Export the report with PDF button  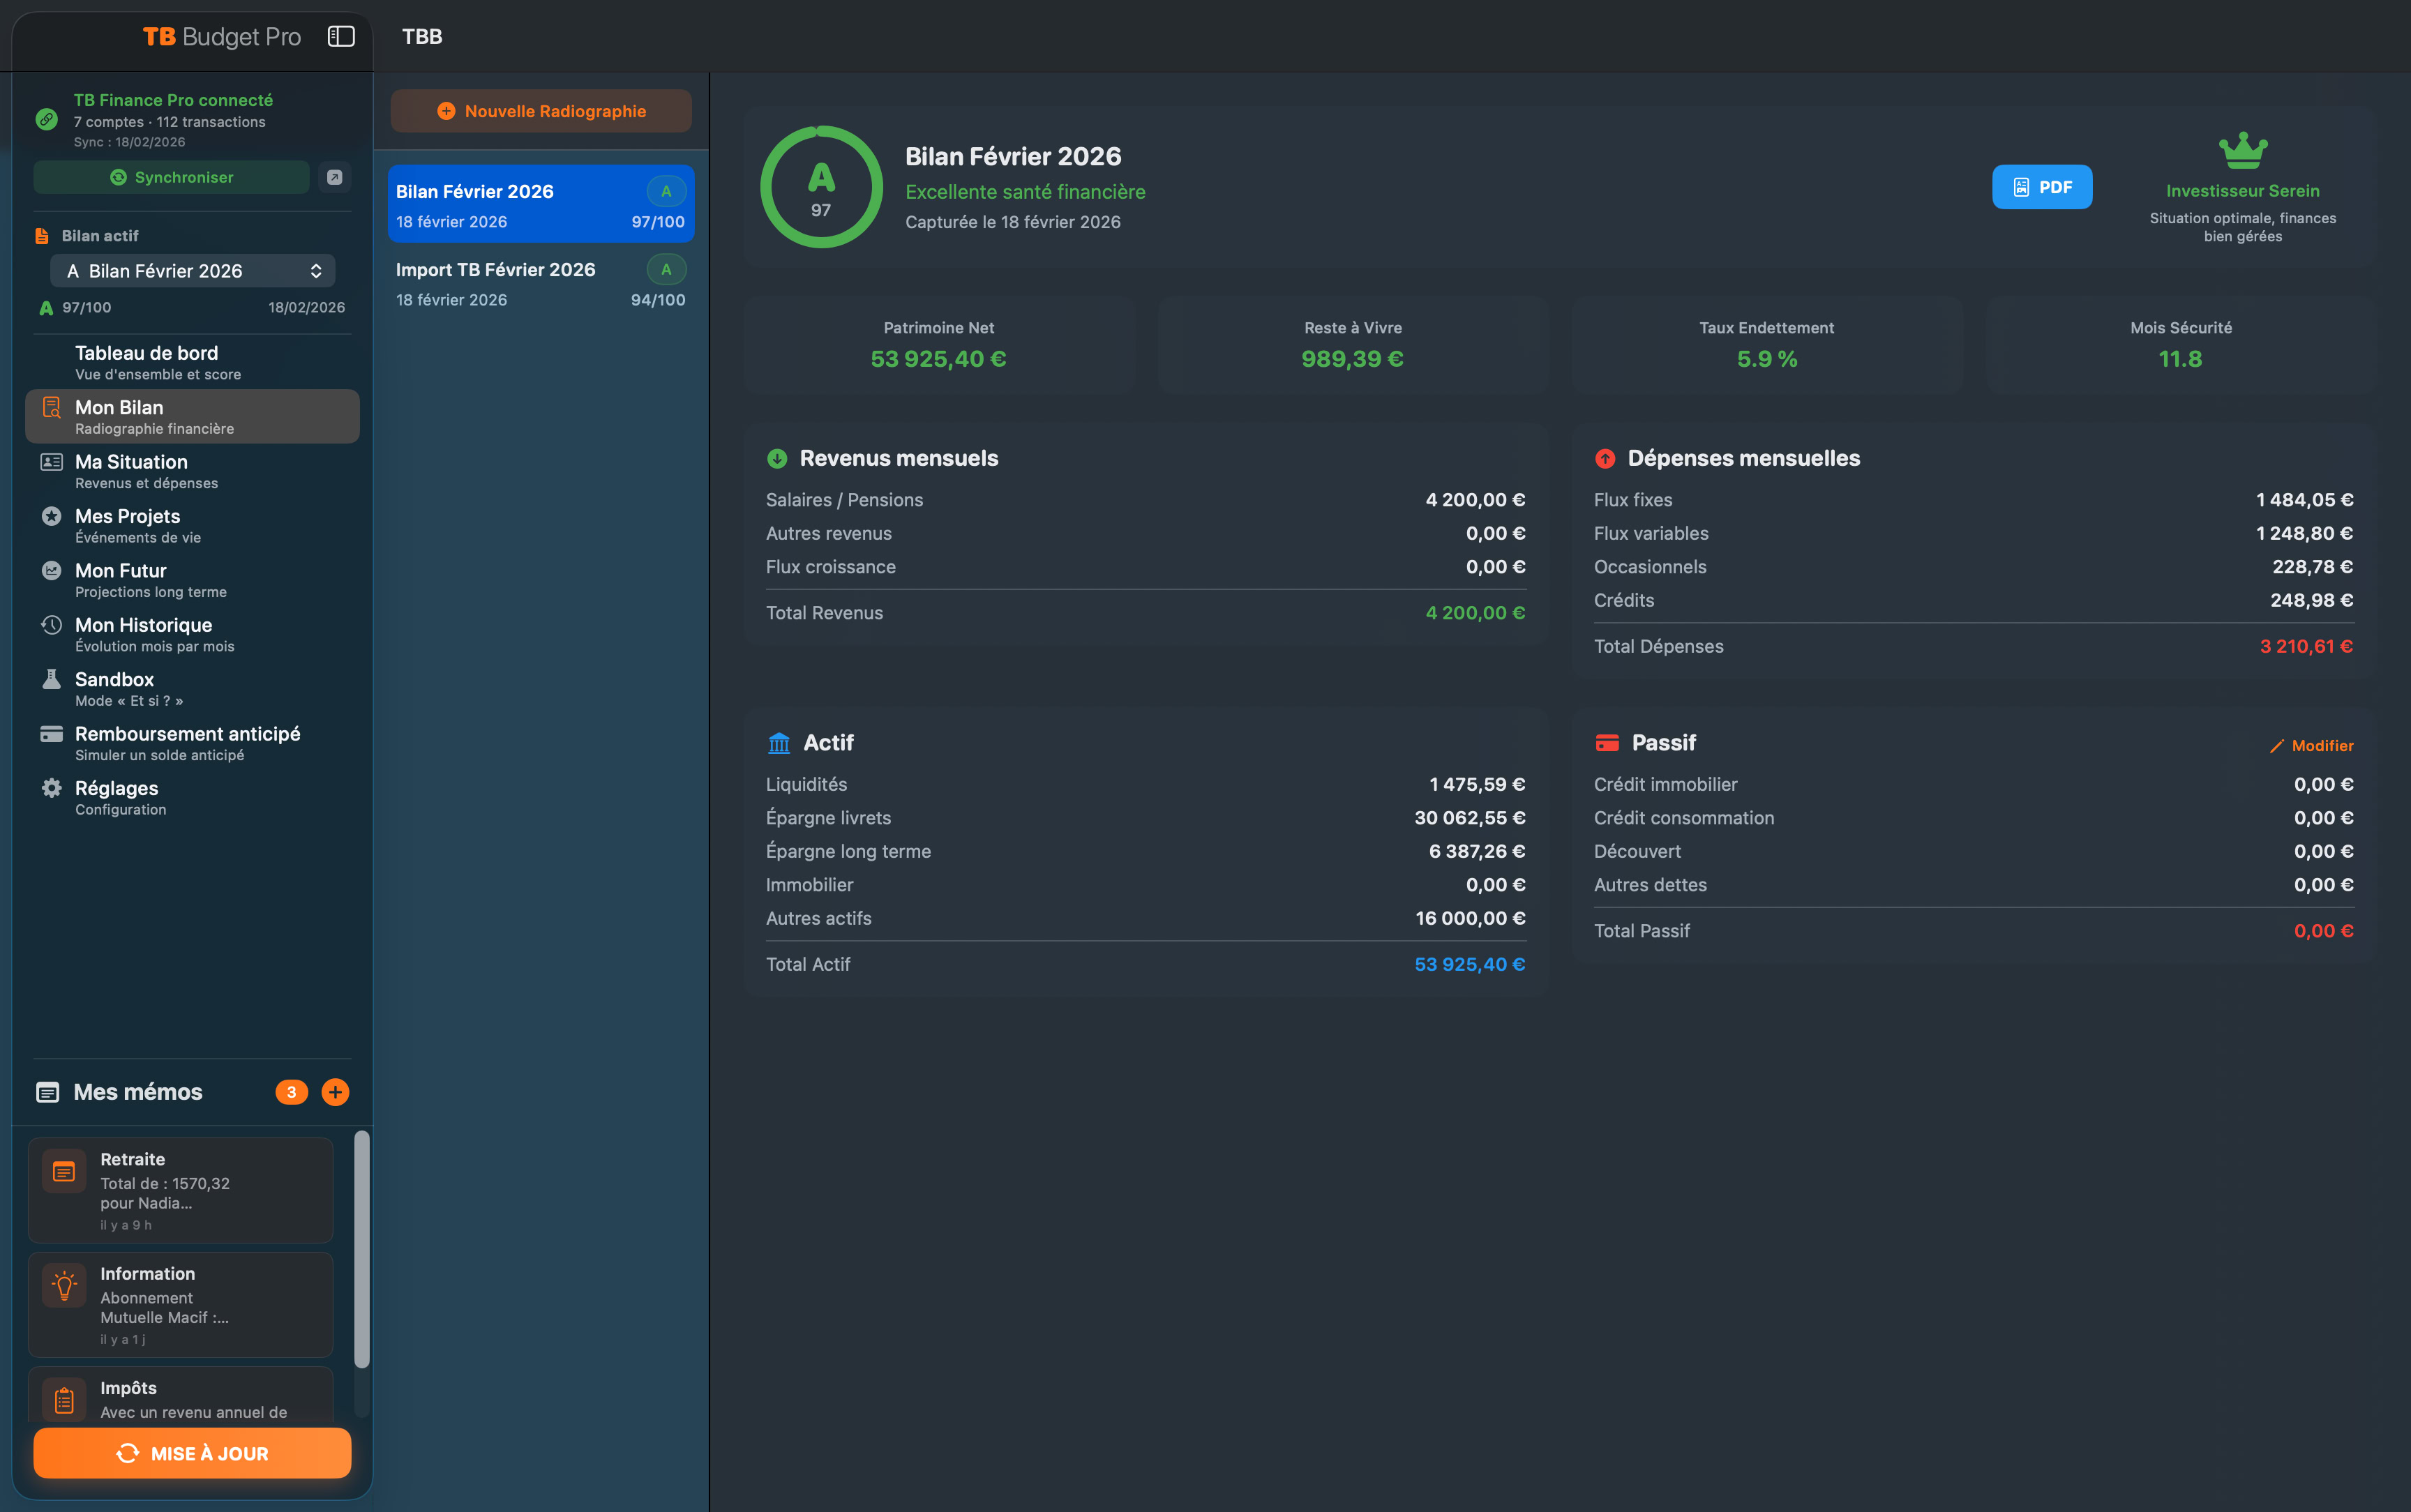[2041, 187]
